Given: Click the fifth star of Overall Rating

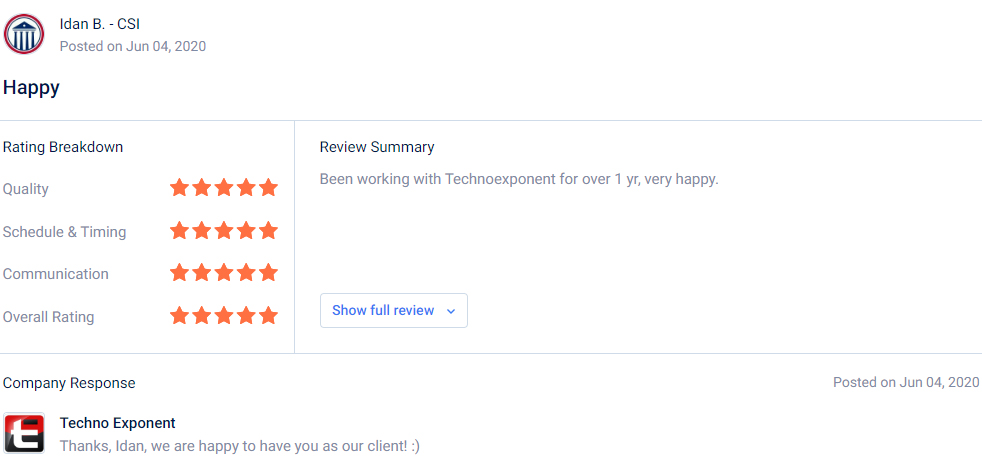Looking at the screenshot, I should coord(268,315).
